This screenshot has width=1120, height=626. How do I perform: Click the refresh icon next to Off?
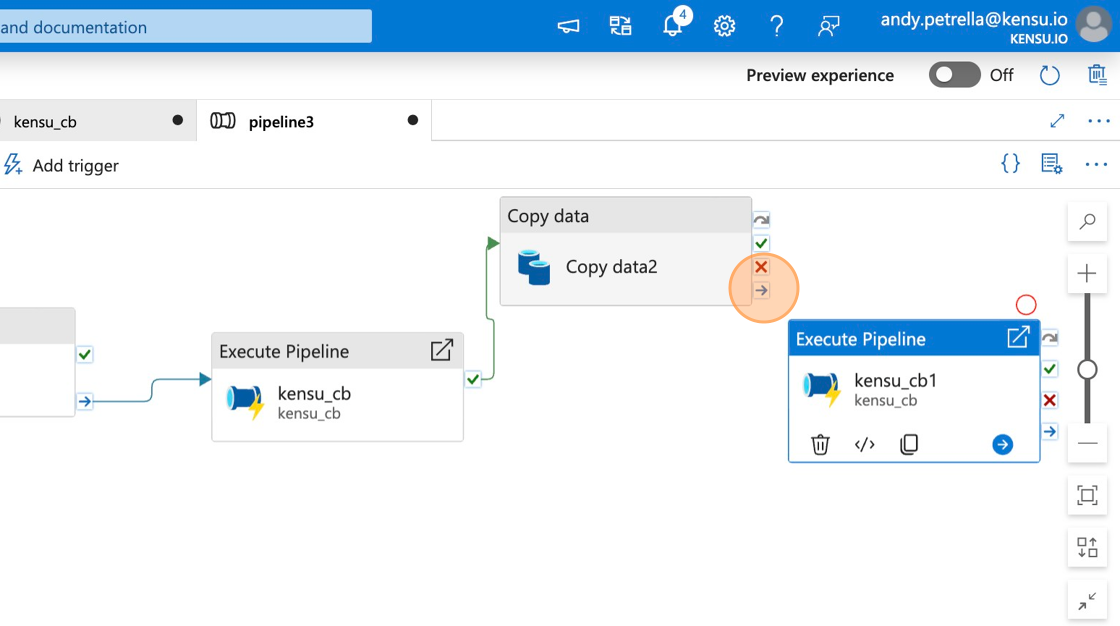pos(1049,75)
